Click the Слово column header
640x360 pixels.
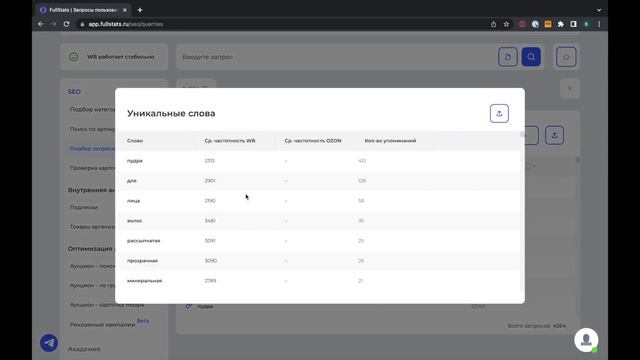(x=135, y=141)
